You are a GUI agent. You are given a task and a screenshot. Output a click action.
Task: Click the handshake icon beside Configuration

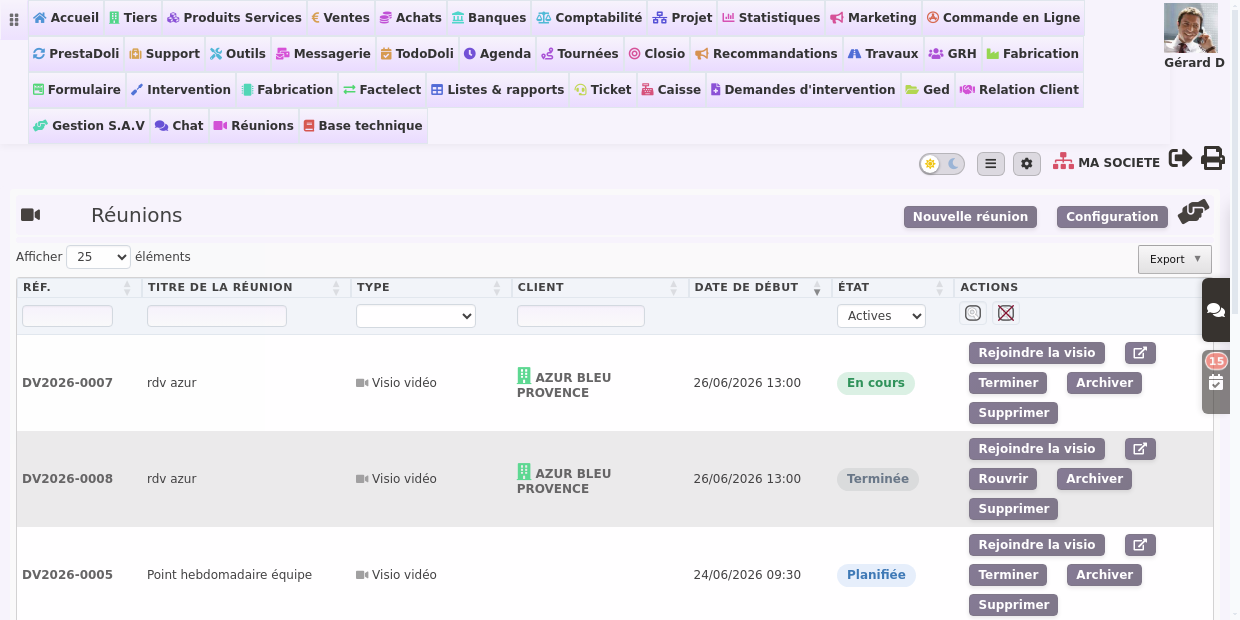point(1194,212)
